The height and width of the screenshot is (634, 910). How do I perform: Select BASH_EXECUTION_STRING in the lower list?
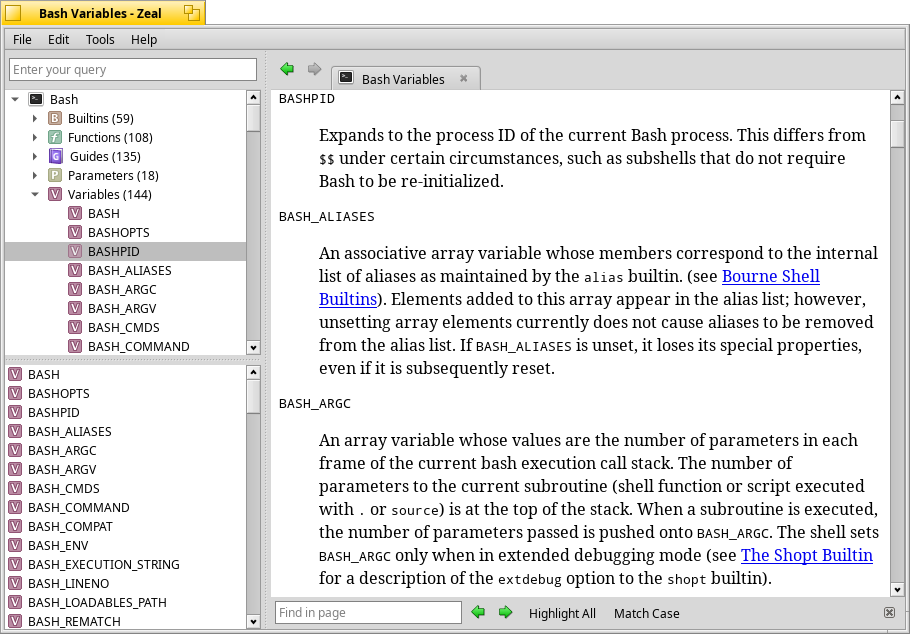click(x=104, y=564)
